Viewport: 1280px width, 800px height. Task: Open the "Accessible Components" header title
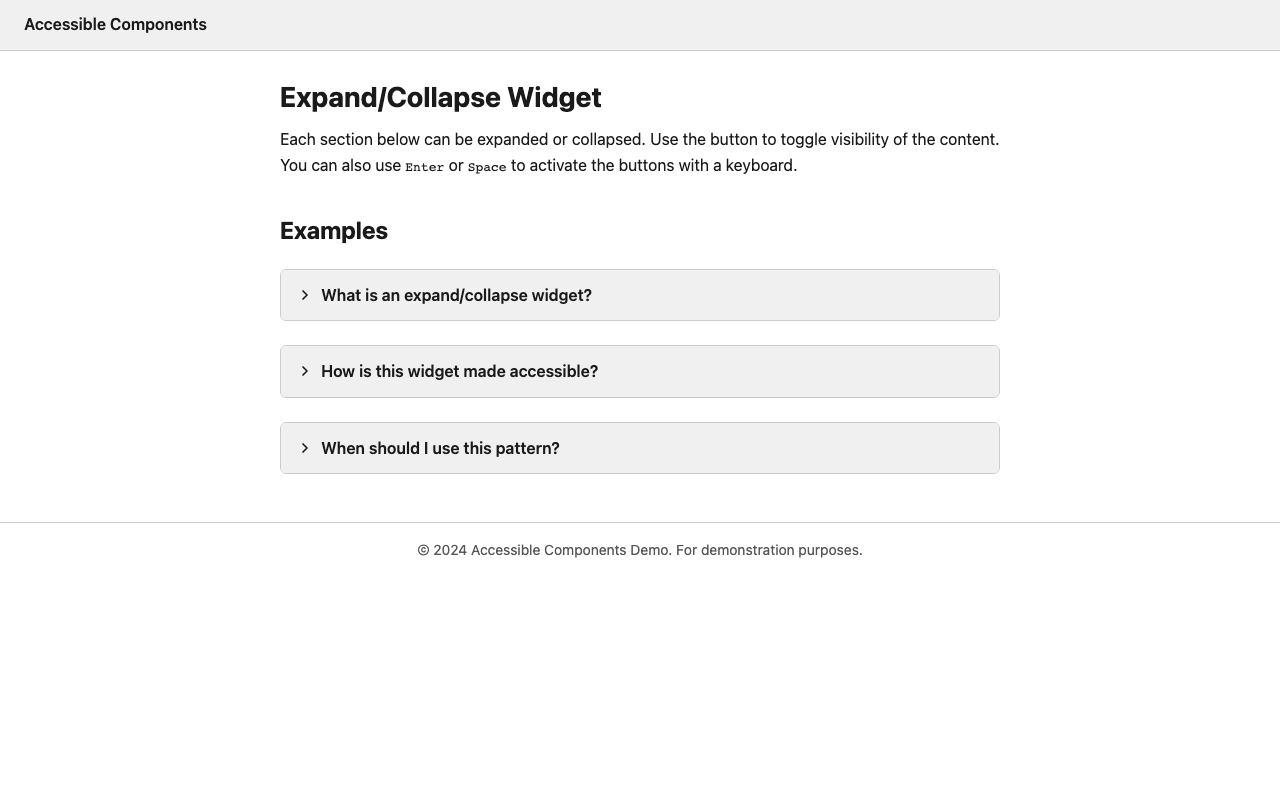tap(115, 24)
